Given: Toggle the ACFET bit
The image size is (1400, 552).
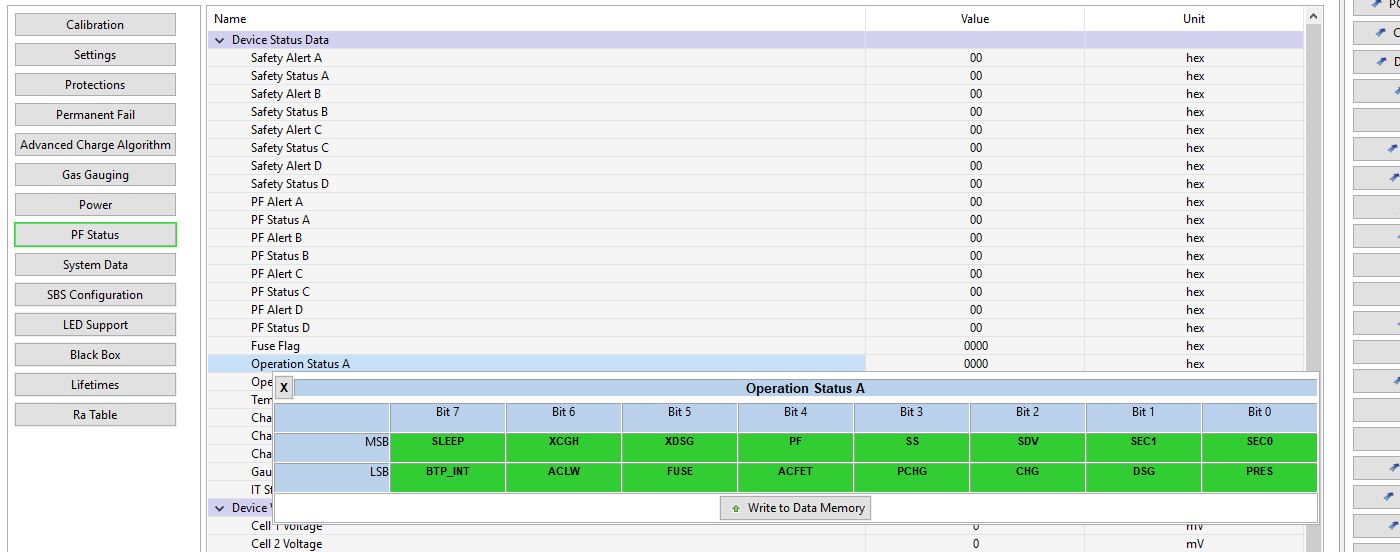Looking at the screenshot, I should 796,477.
